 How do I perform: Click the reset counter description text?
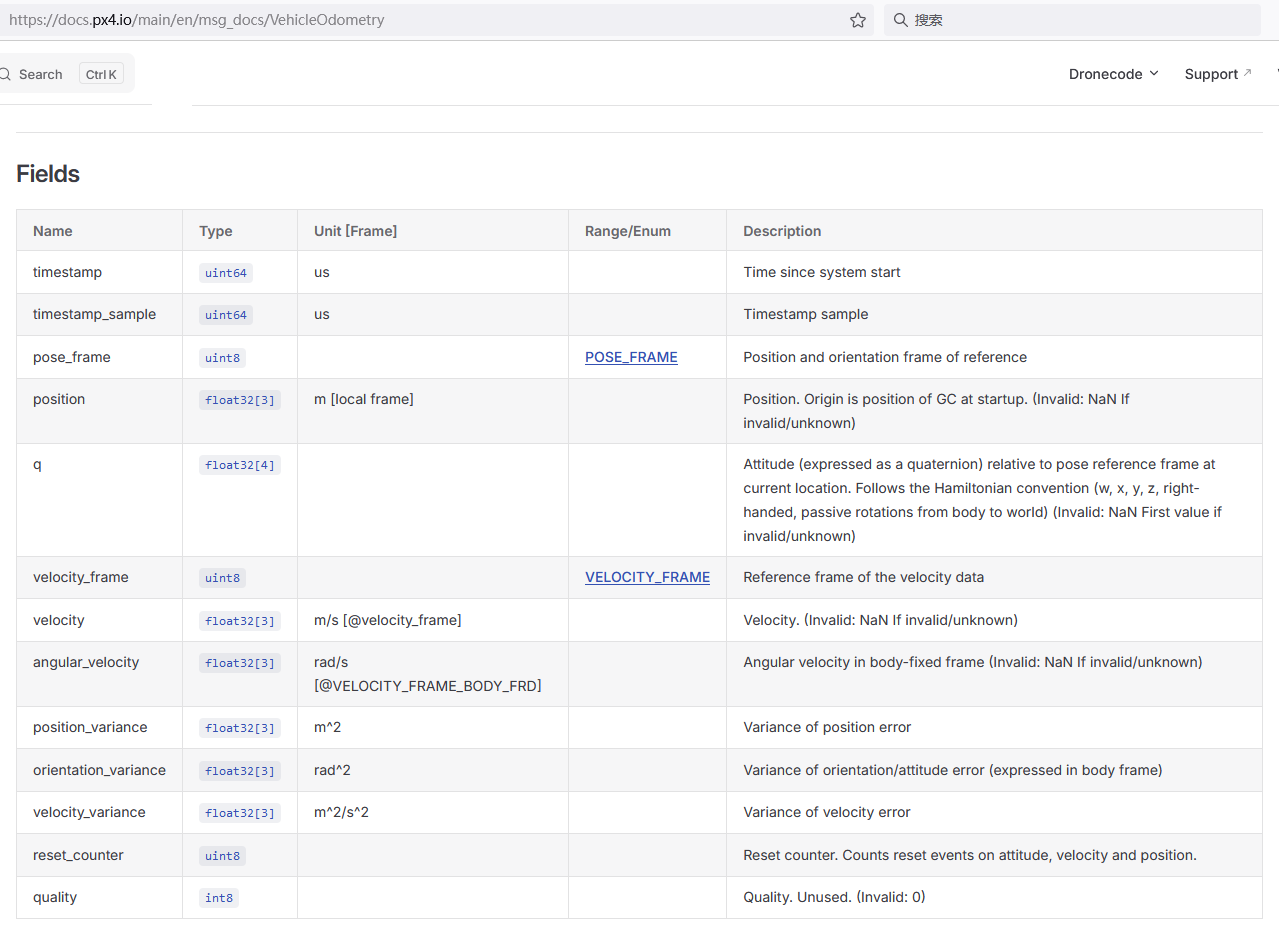click(970, 855)
